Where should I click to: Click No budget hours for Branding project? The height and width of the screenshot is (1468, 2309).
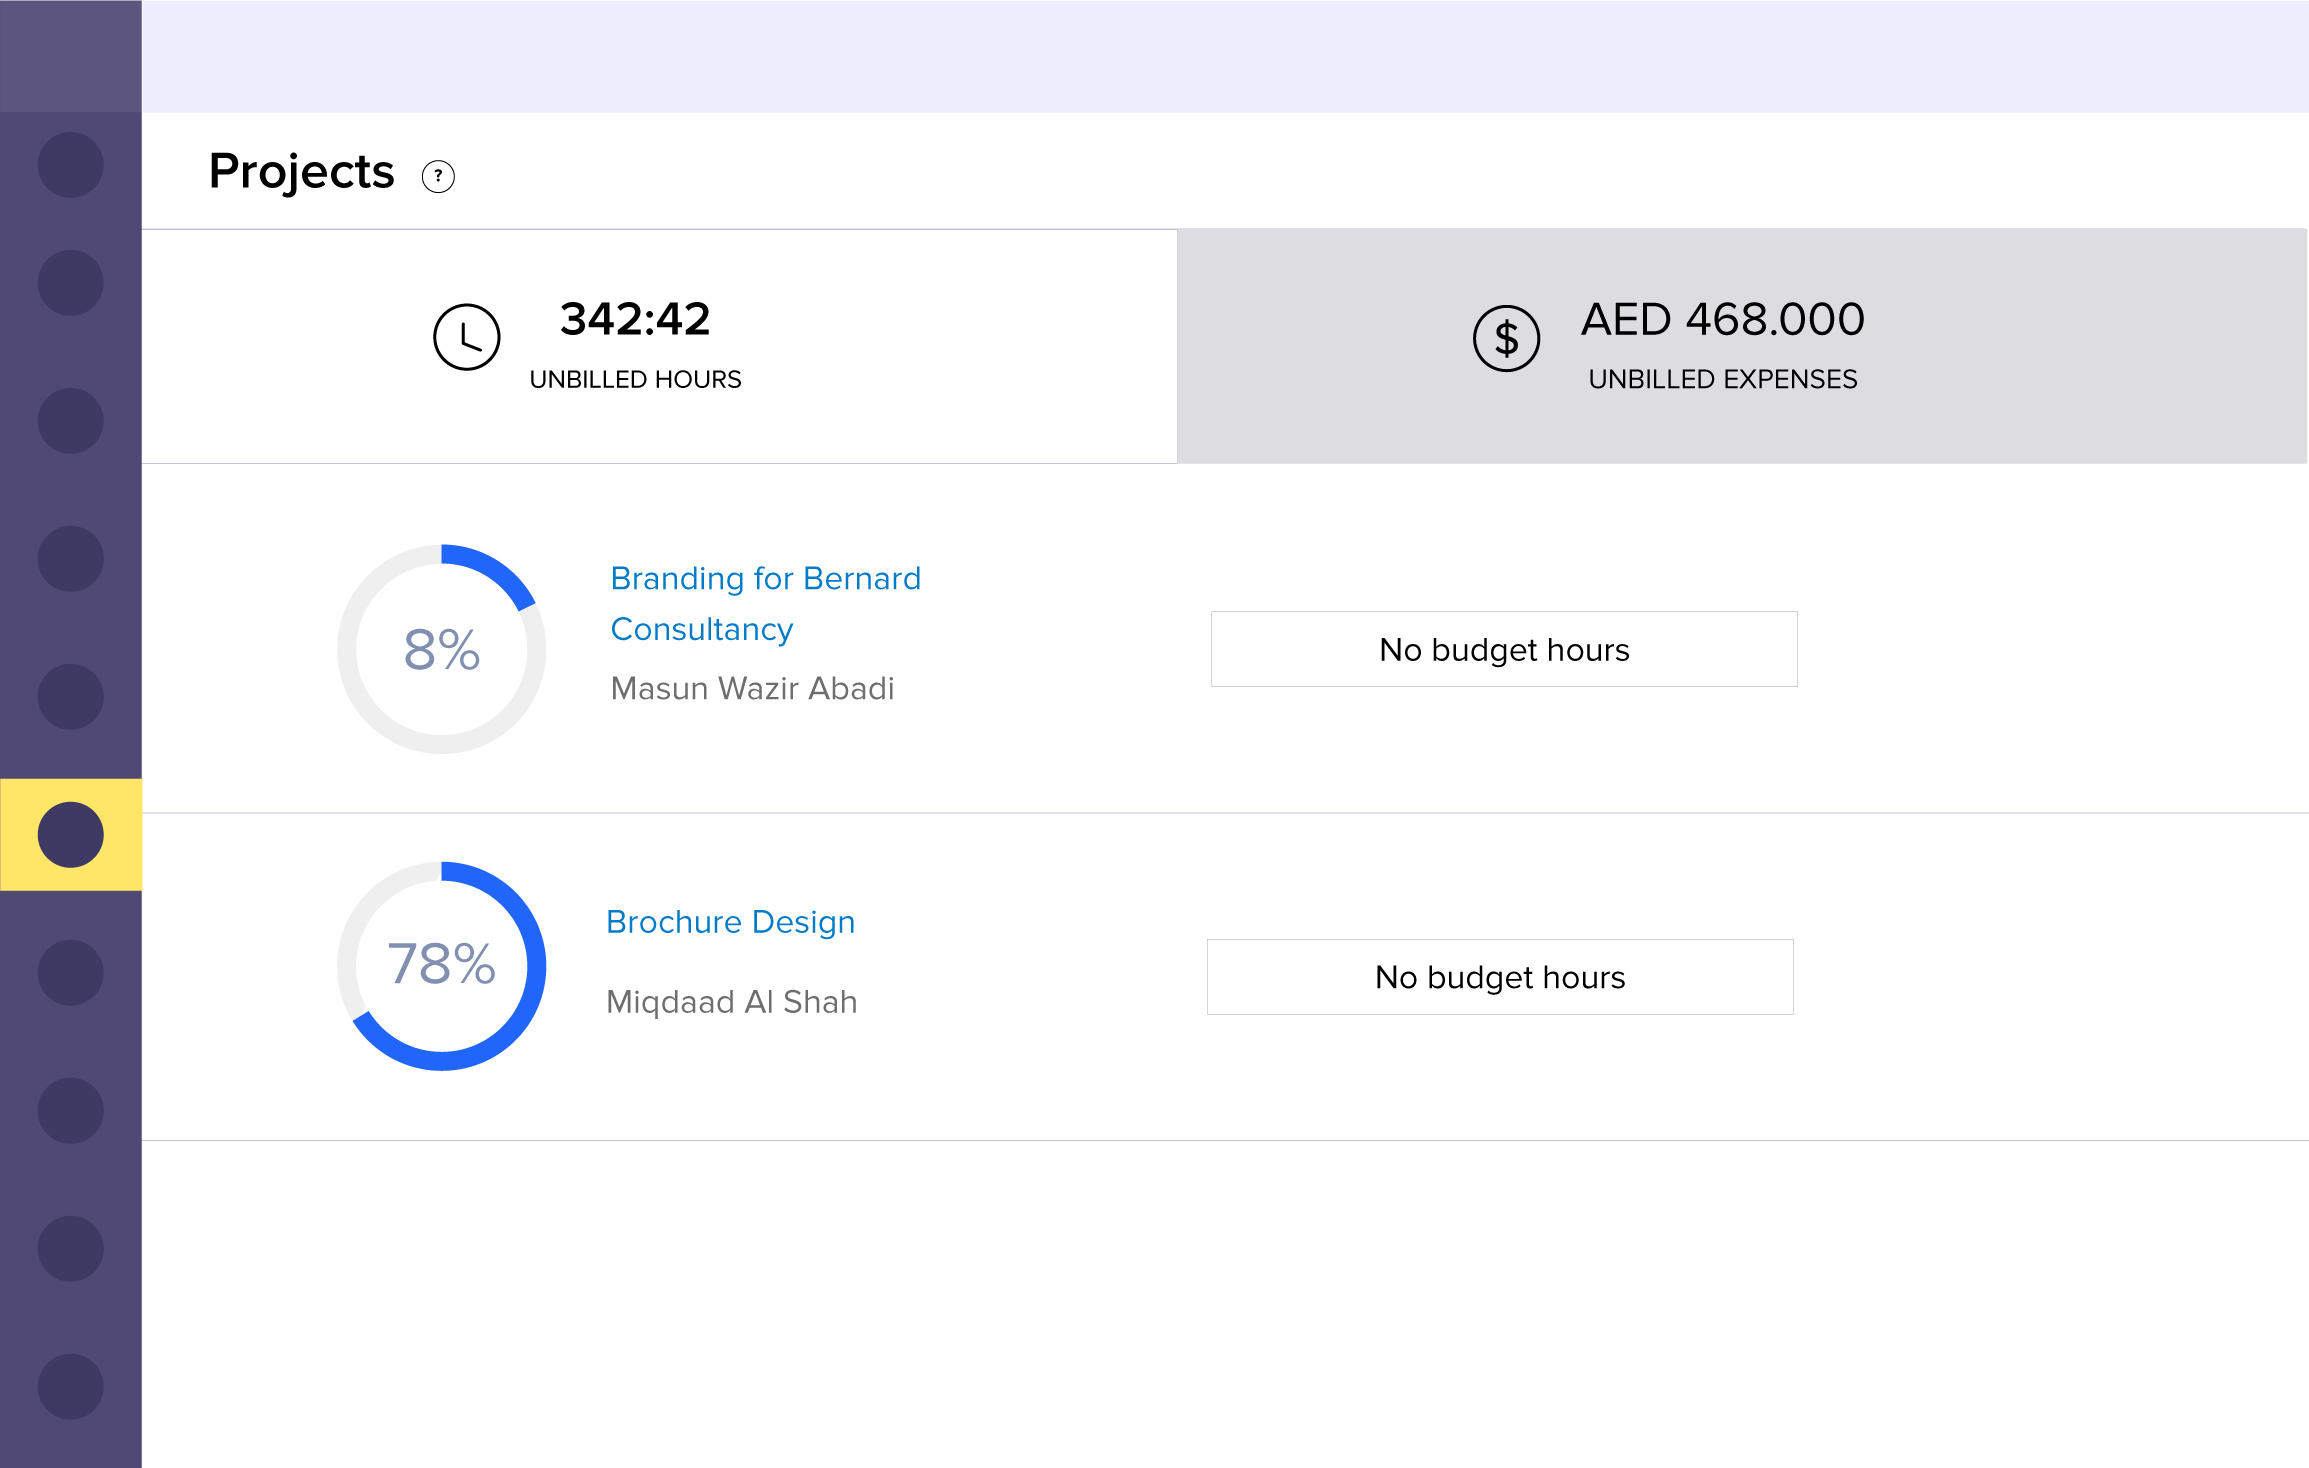click(x=1503, y=649)
